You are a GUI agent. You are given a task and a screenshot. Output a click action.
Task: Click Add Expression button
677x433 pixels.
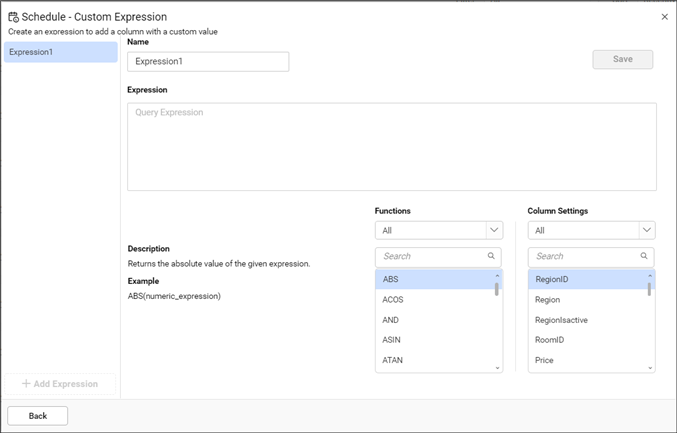(60, 384)
